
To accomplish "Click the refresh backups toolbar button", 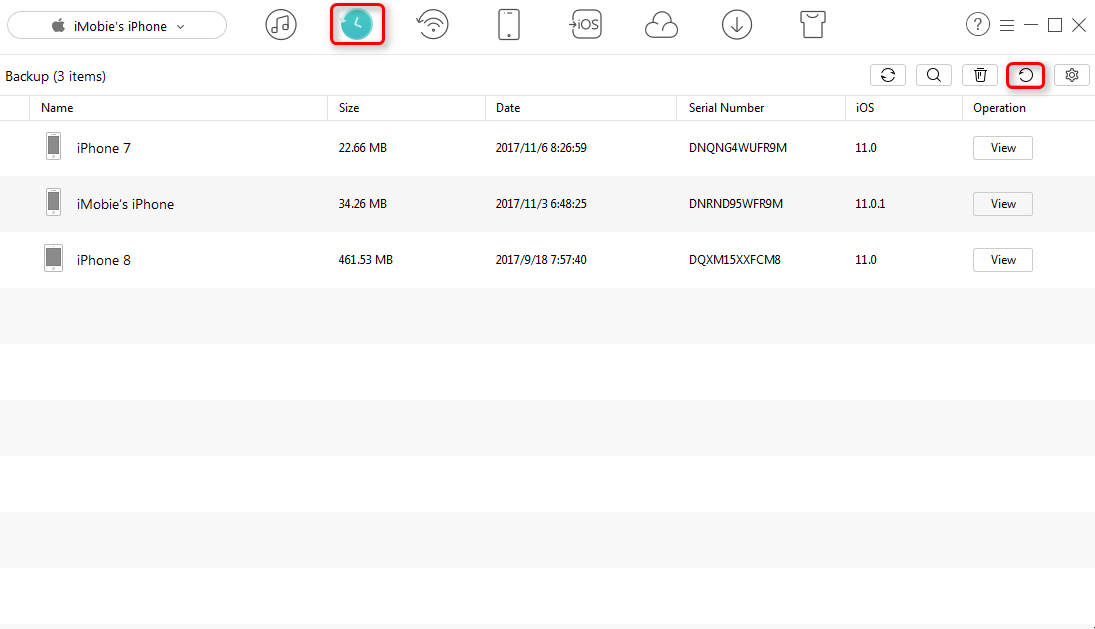I will point(888,75).
